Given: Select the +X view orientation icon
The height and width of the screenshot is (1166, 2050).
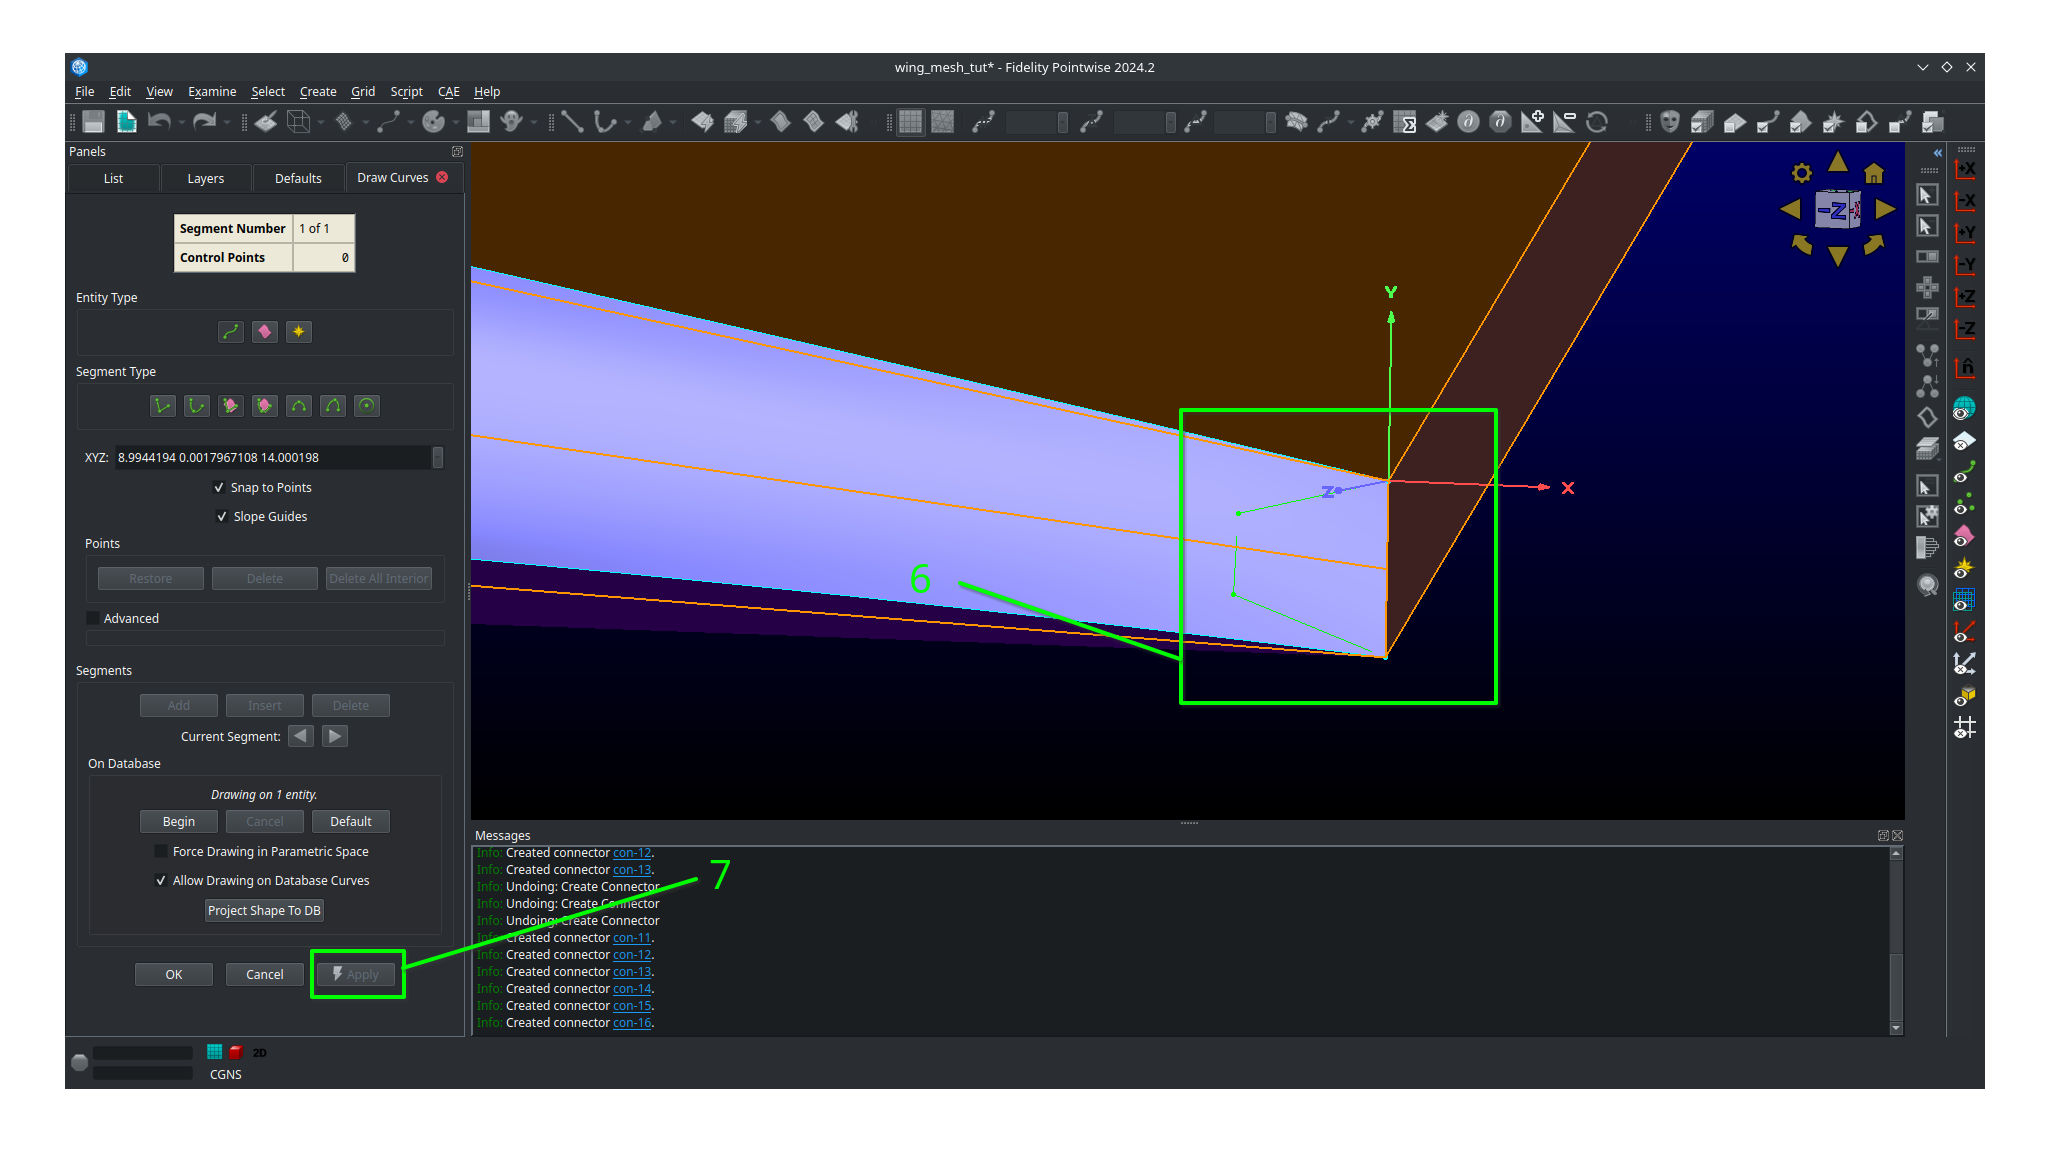Looking at the screenshot, I should [x=1965, y=169].
